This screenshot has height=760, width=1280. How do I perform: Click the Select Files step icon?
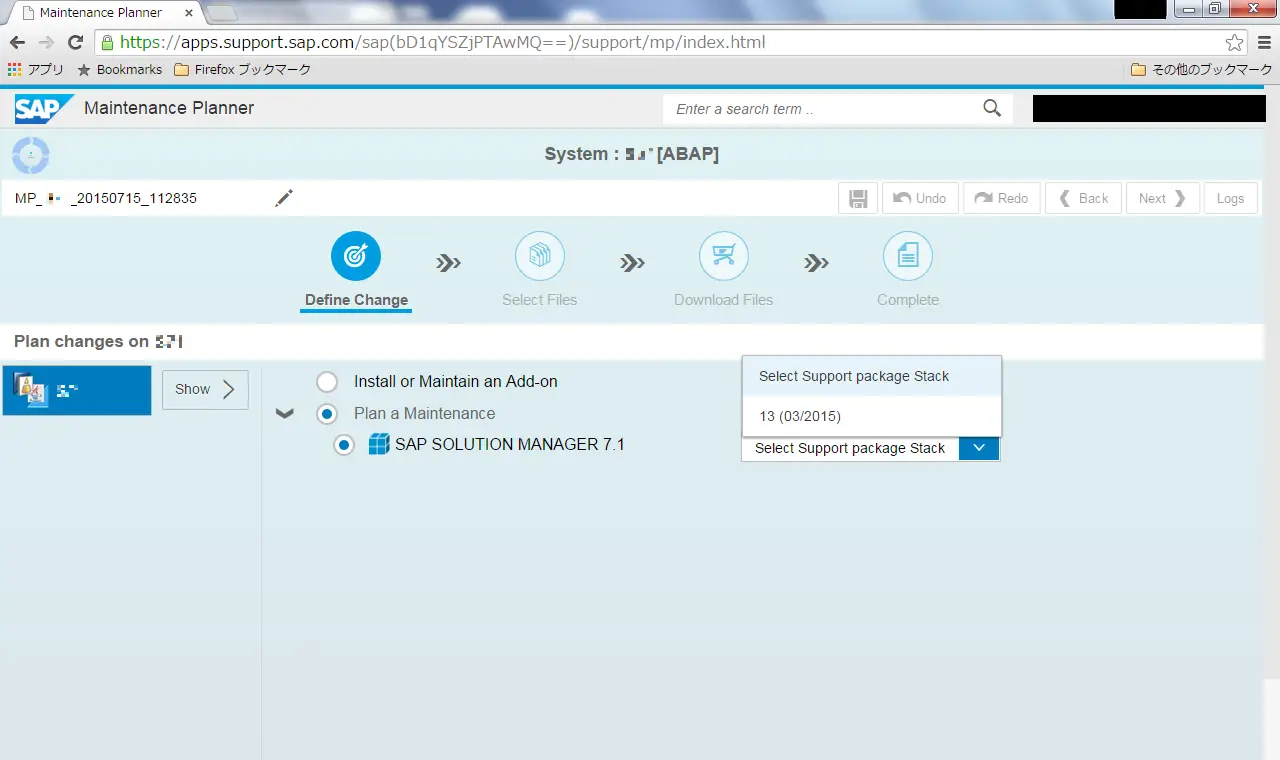[x=539, y=257]
